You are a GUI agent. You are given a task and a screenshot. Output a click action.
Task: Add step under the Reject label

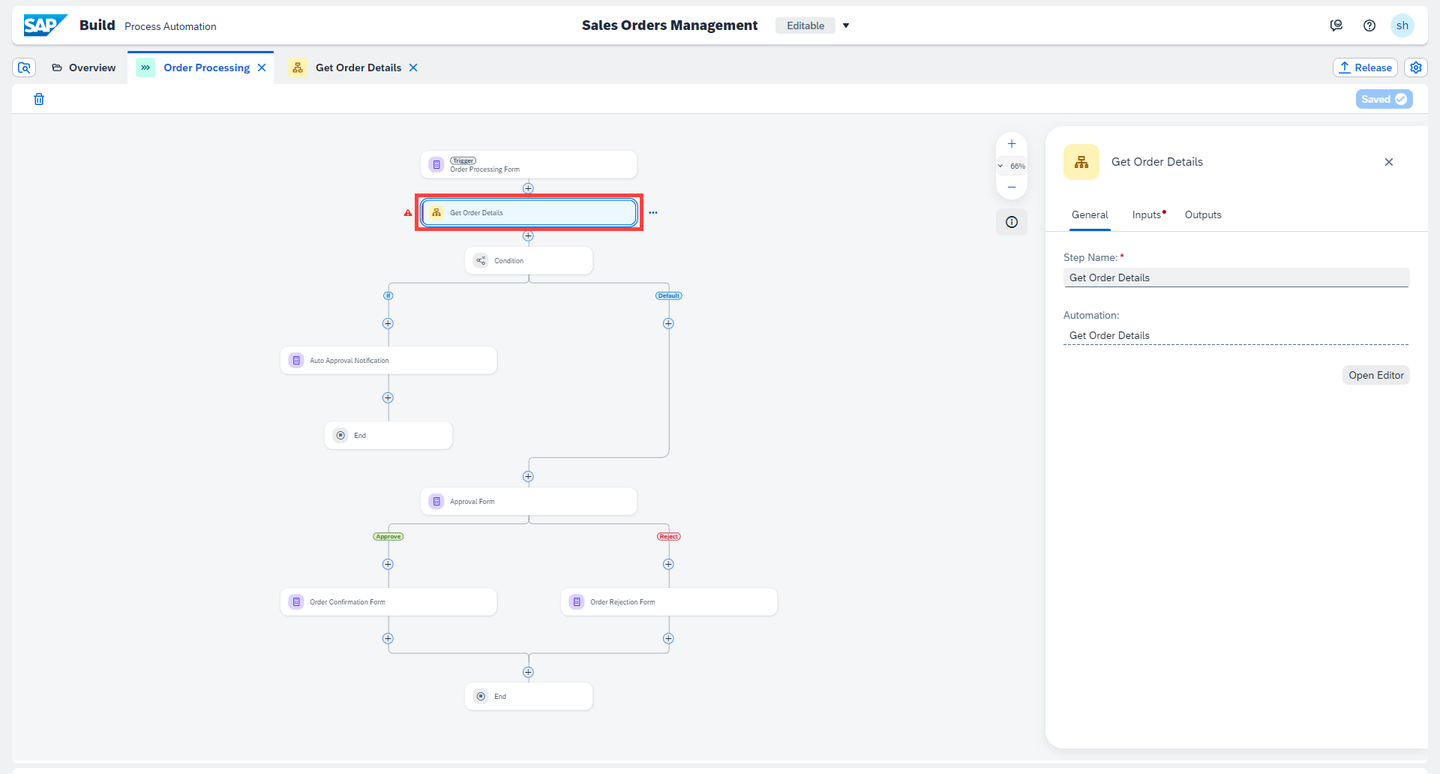pos(668,564)
